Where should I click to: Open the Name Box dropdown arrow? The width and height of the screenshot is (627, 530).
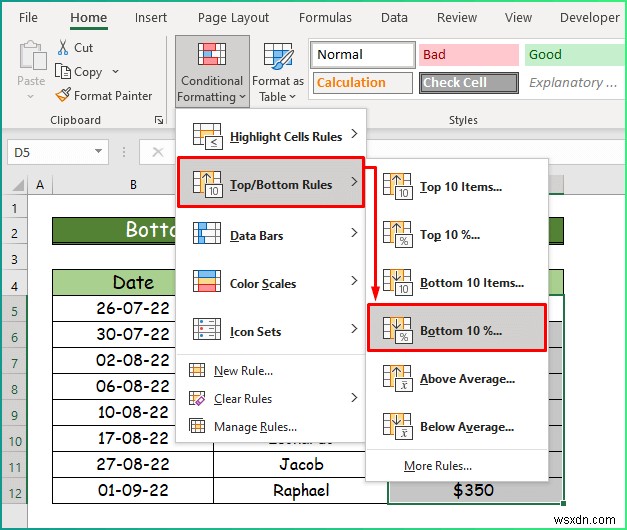coord(98,151)
